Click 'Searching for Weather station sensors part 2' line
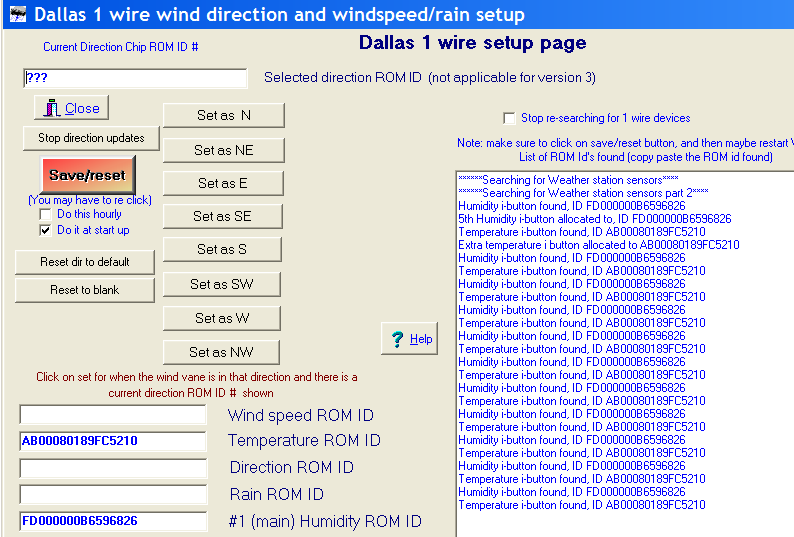Image resolution: width=794 pixels, height=537 pixels. tap(583, 193)
